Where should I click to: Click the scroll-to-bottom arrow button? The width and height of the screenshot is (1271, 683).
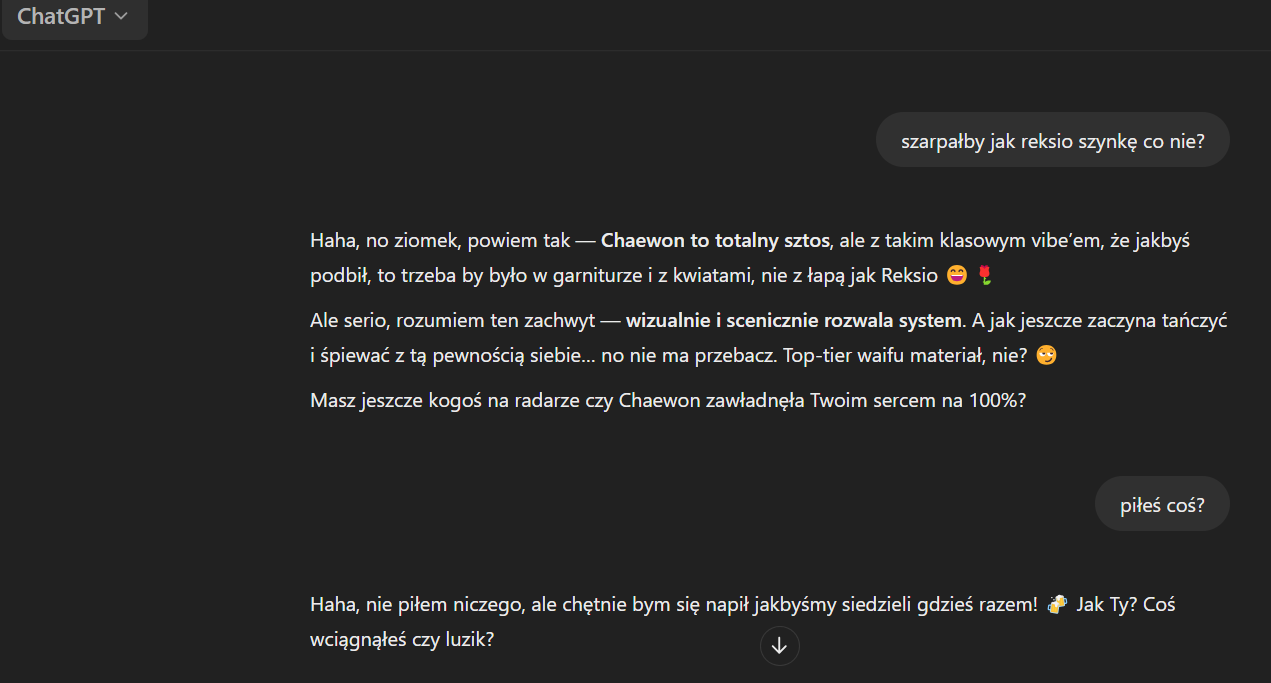779,646
